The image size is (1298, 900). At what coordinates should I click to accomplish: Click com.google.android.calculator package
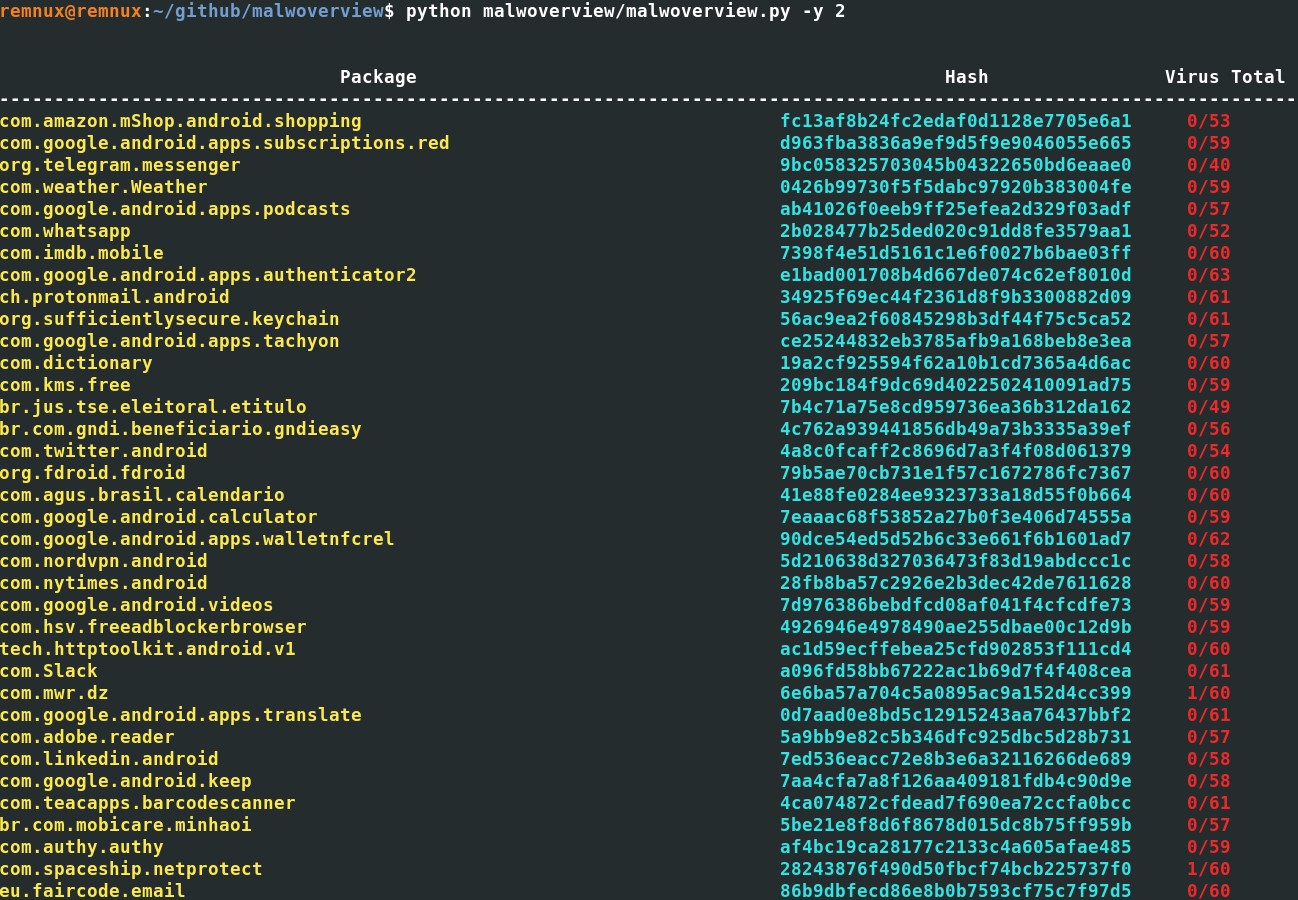point(159,517)
